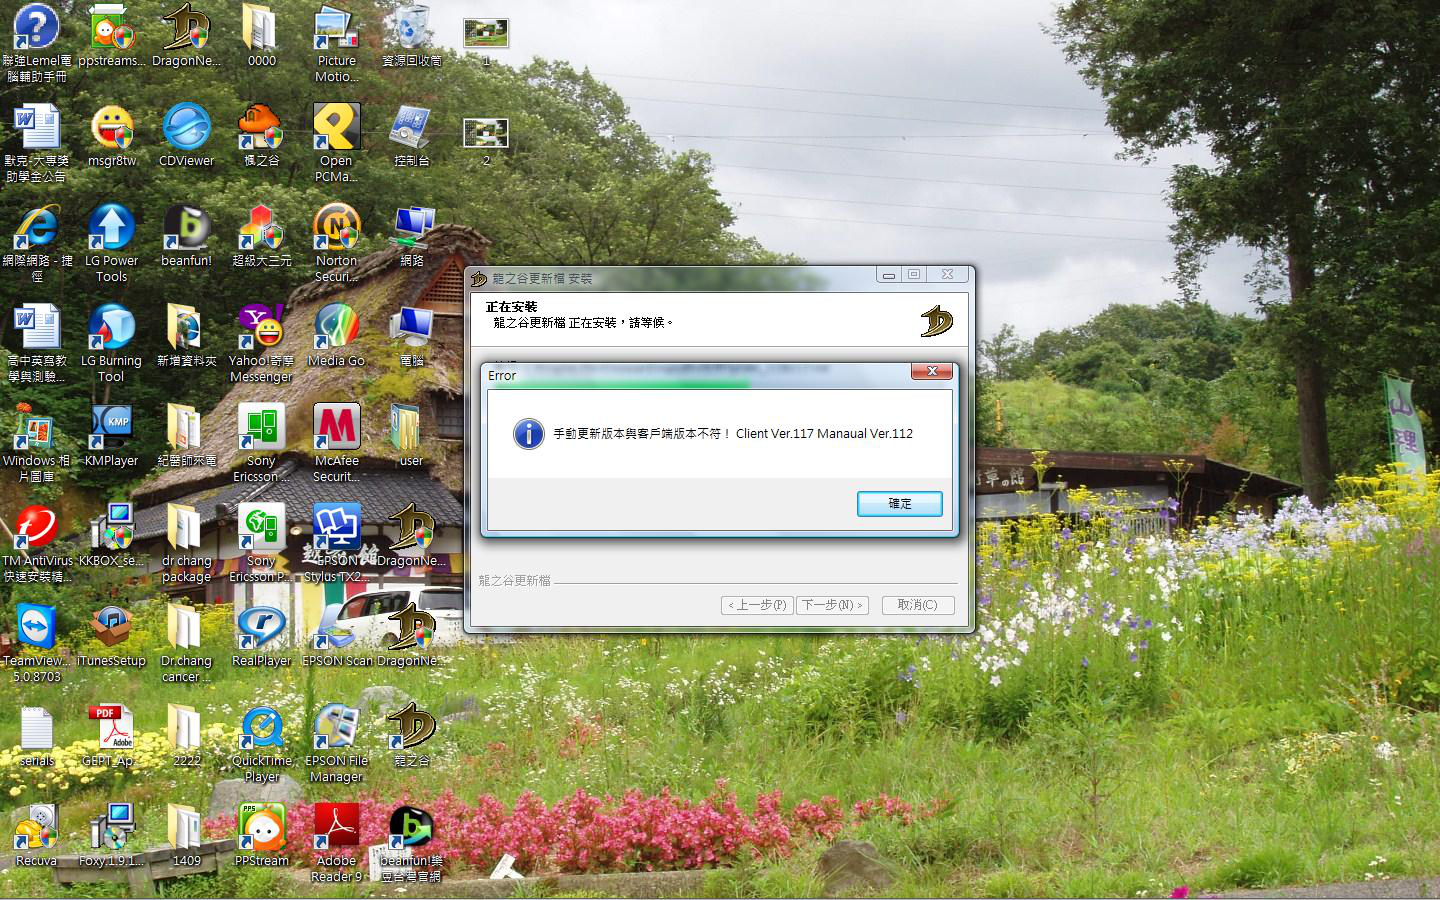Select the EPSON File Manager icon

336,743
